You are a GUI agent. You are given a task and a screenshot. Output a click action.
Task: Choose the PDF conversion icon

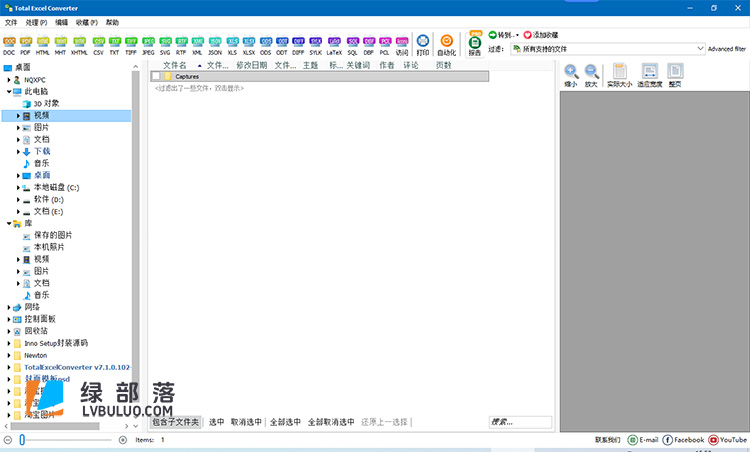click(26, 45)
